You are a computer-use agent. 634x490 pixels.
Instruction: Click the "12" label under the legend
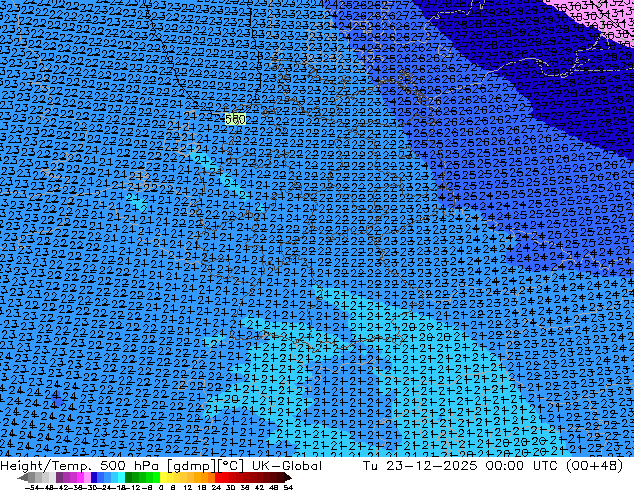tap(187, 488)
